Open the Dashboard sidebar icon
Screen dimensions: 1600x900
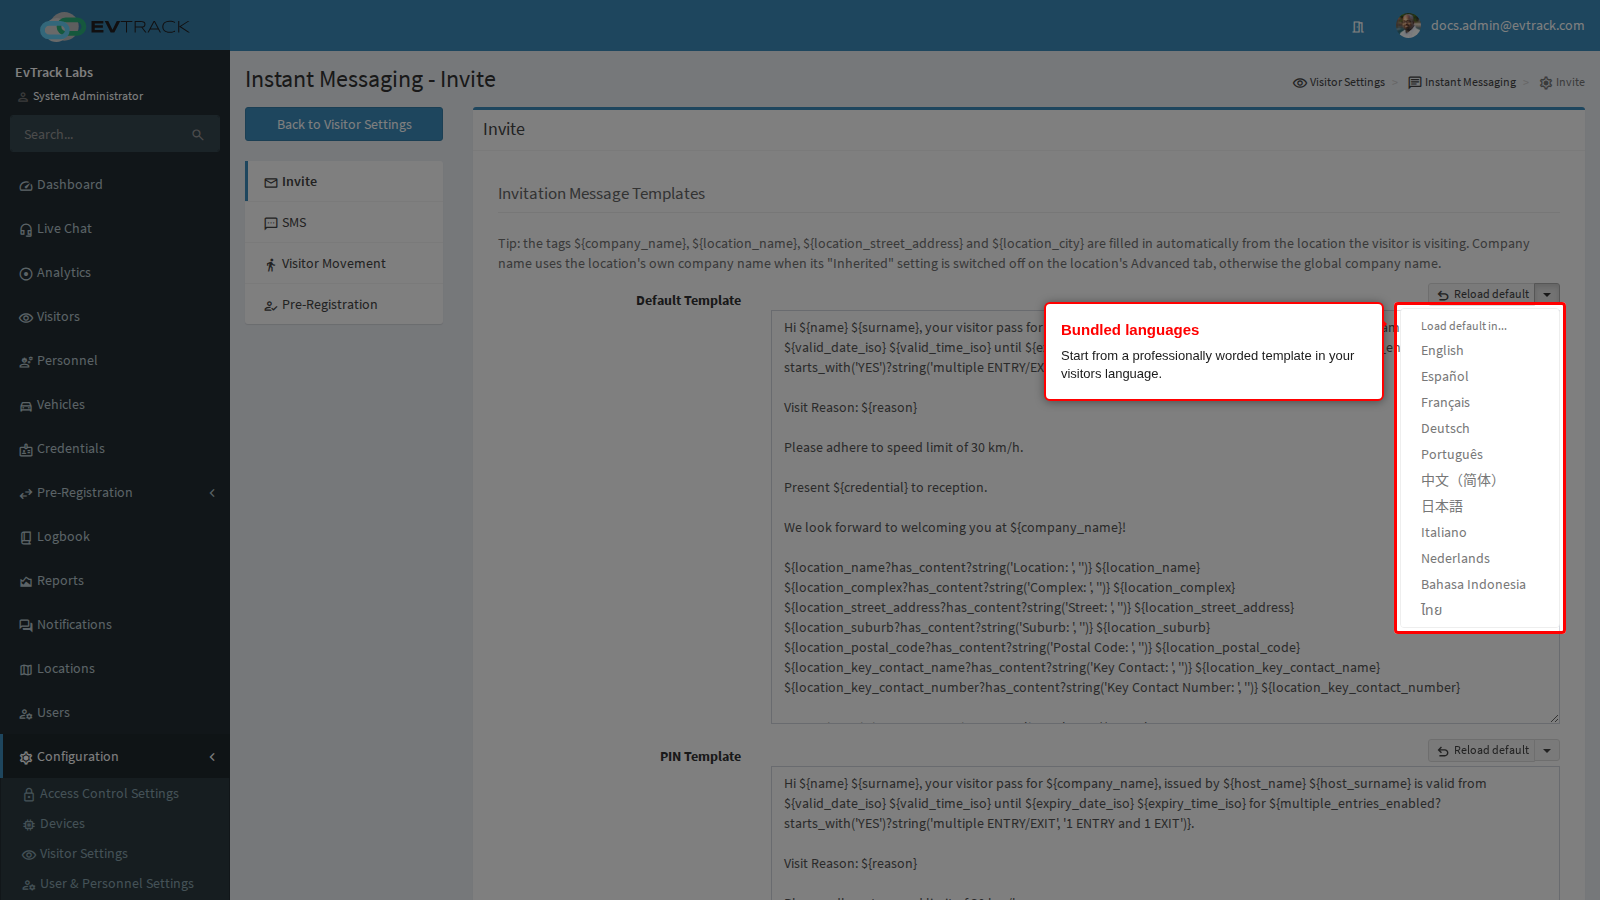pyautogui.click(x=26, y=185)
